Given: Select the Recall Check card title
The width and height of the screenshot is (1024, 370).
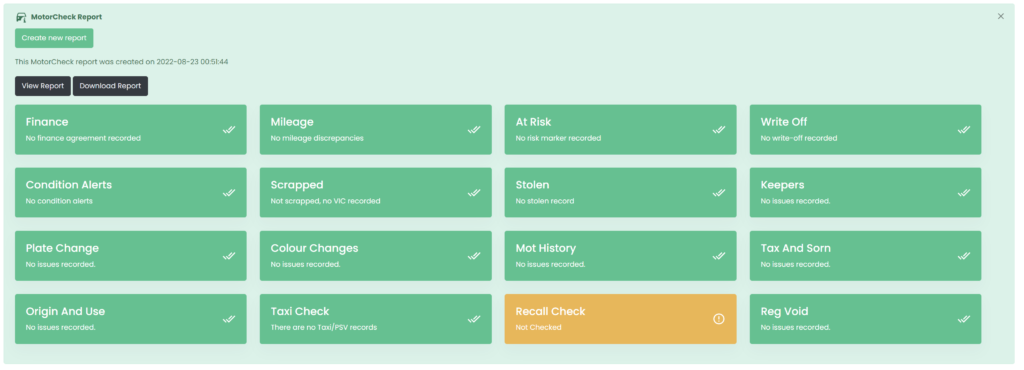Looking at the screenshot, I should click(x=551, y=311).
